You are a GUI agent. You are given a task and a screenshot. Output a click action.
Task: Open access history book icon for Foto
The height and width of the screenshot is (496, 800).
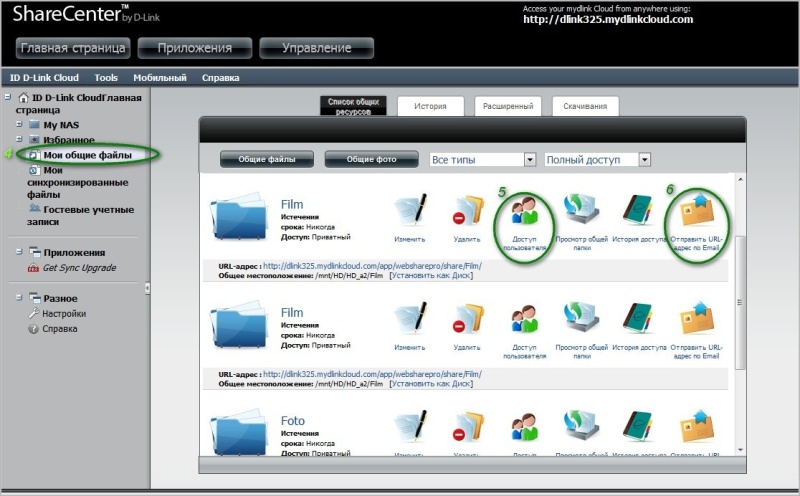639,427
